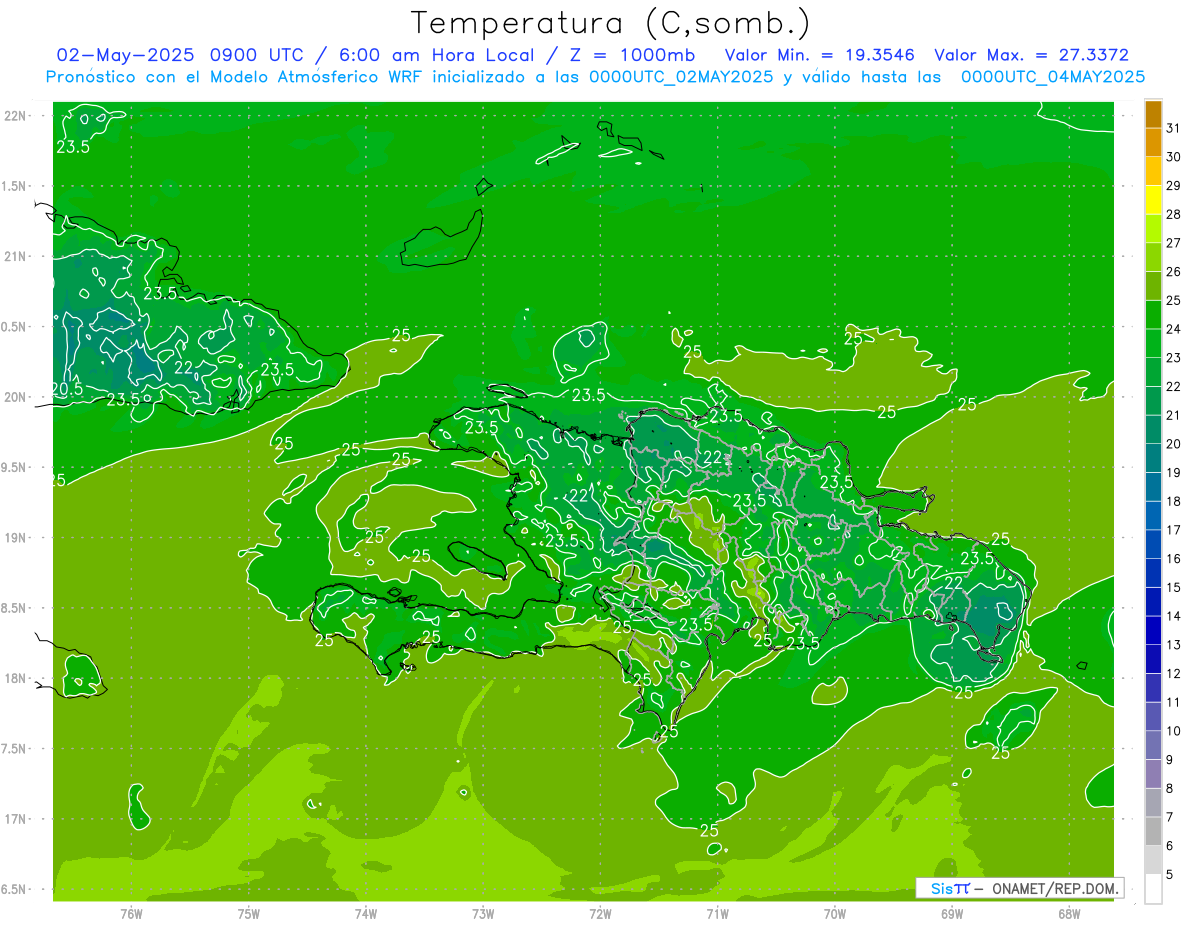Viewport: 1200px width, 927px height.
Task: Click the "70W" longitude axis label
Action: [x=835, y=913]
